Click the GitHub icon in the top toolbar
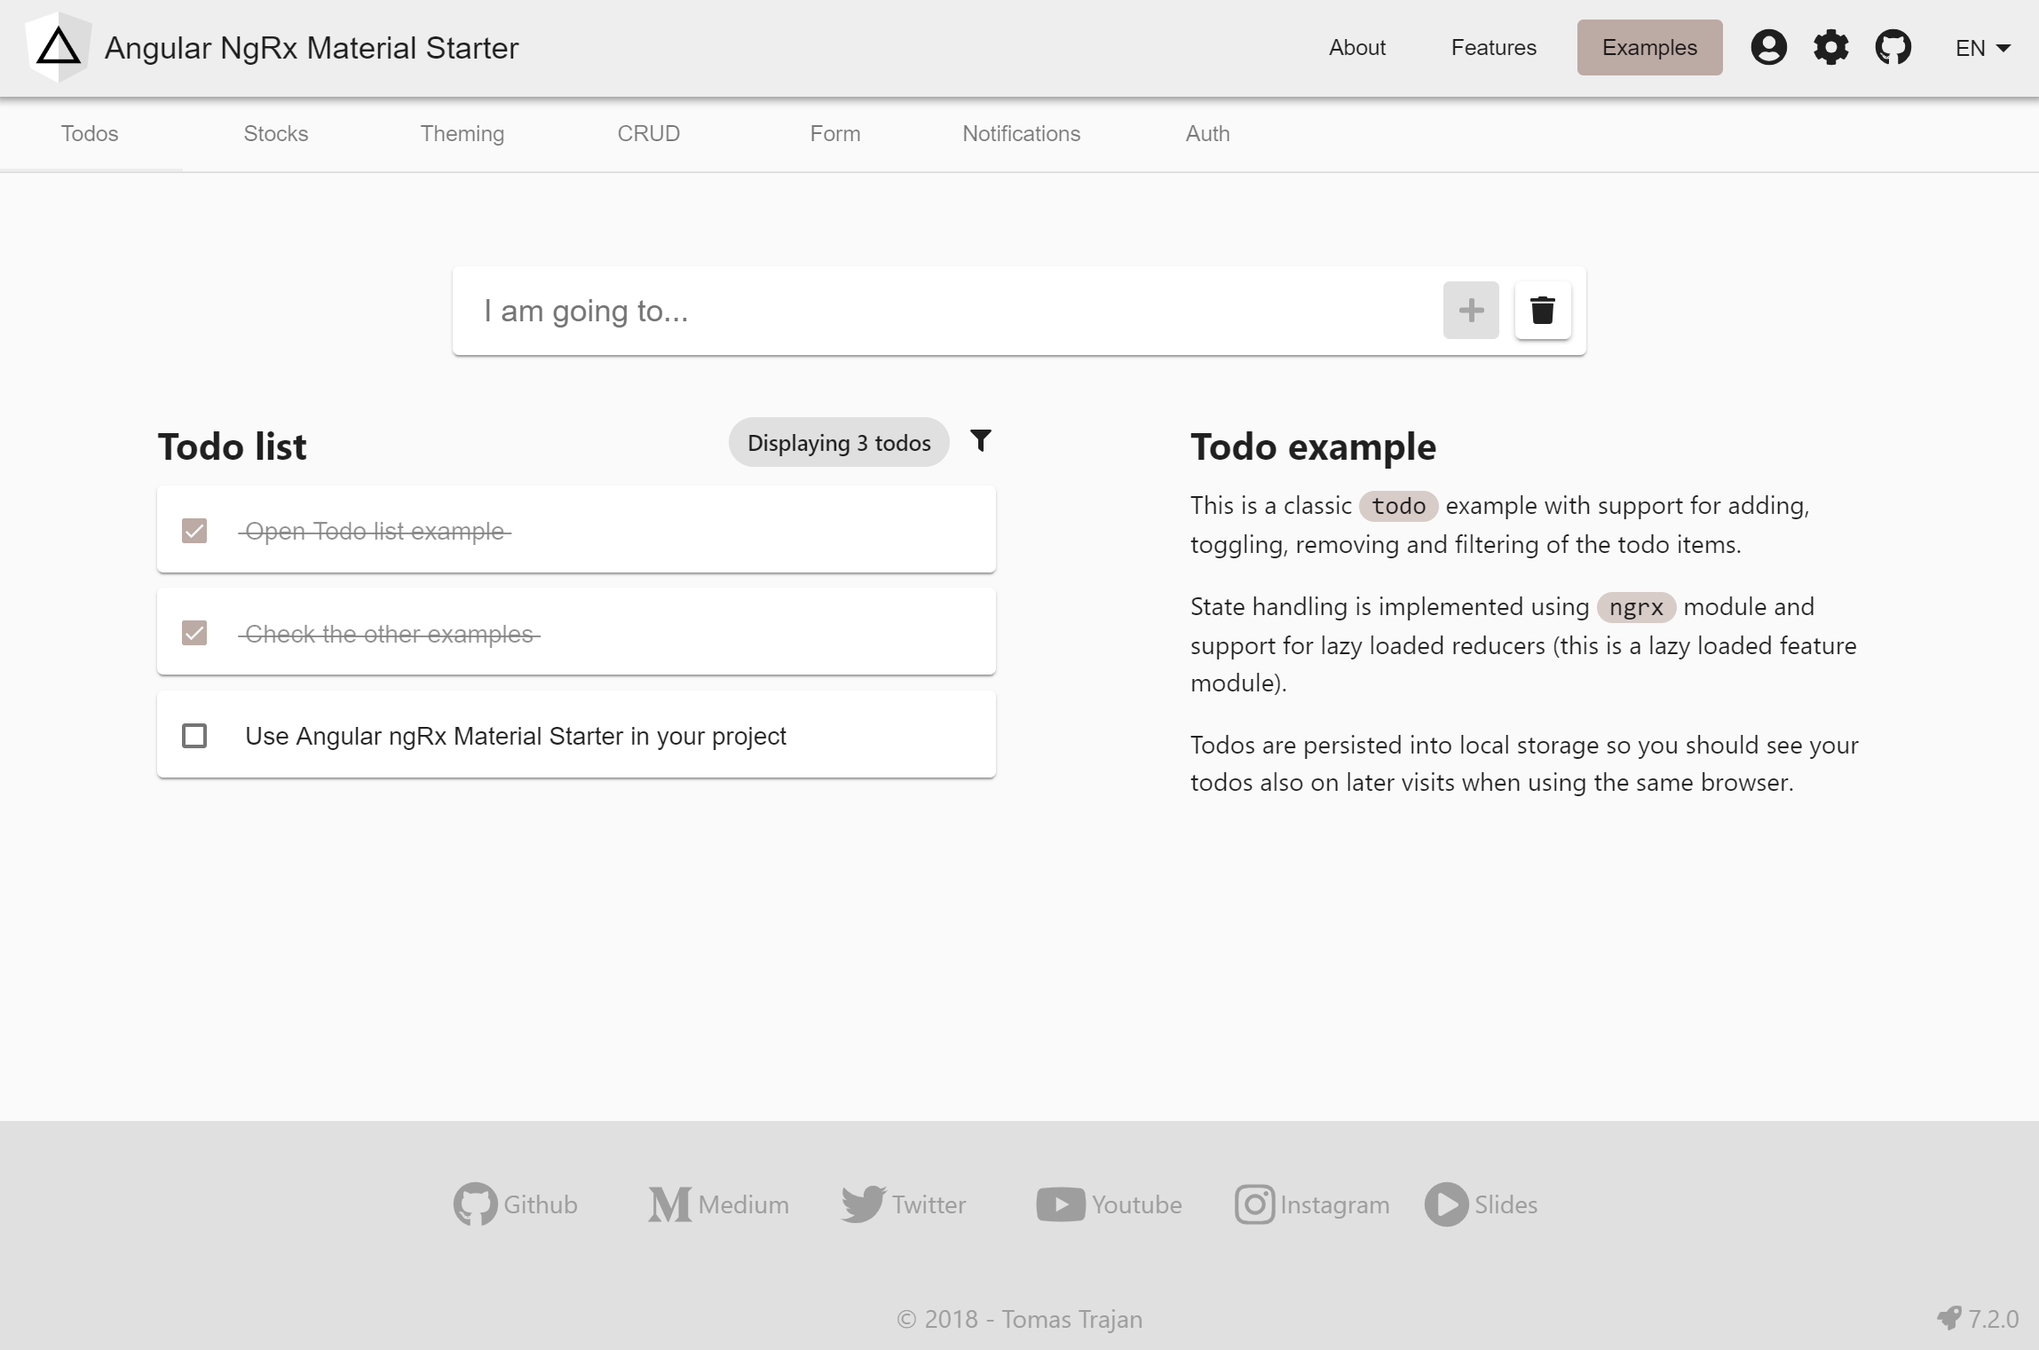2039x1350 pixels. pyautogui.click(x=1892, y=47)
